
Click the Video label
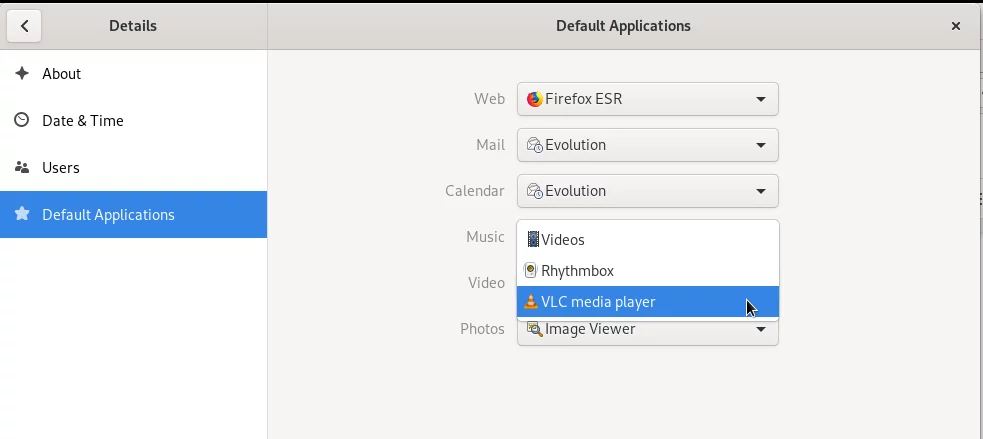486,283
